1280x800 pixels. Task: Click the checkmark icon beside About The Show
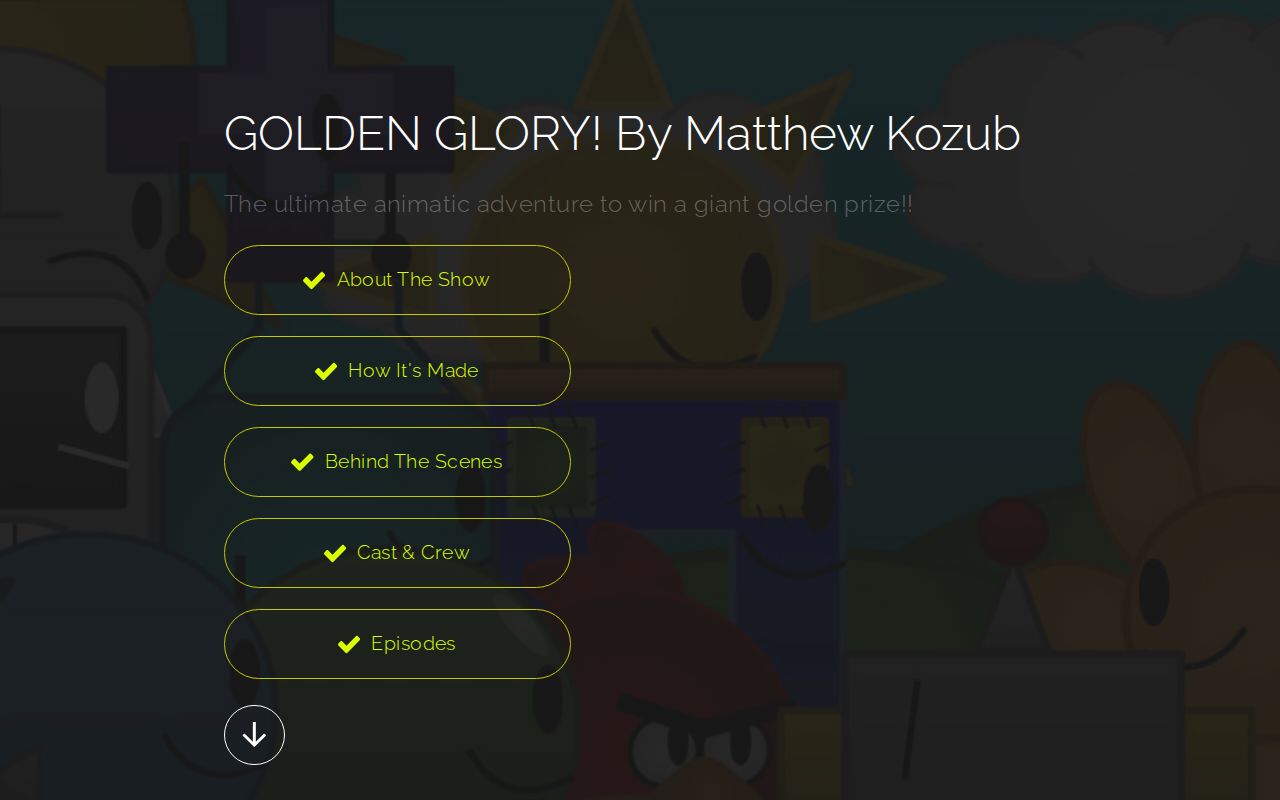(313, 280)
